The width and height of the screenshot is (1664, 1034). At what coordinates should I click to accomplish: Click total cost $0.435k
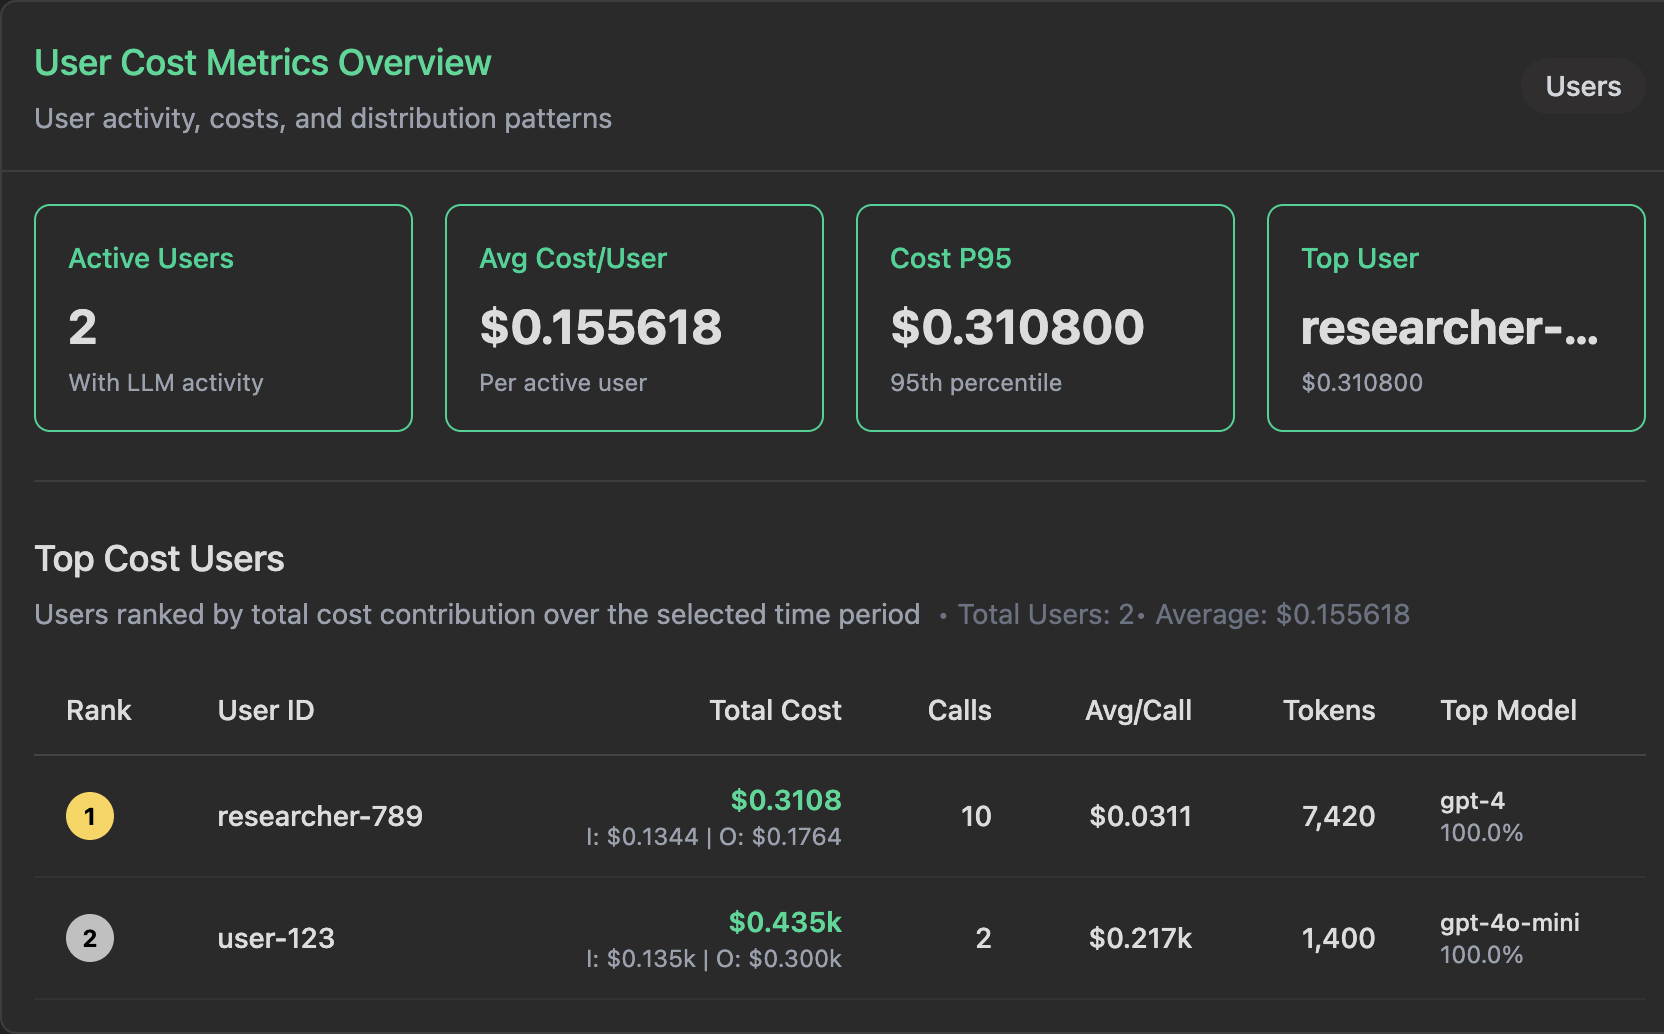[785, 922]
